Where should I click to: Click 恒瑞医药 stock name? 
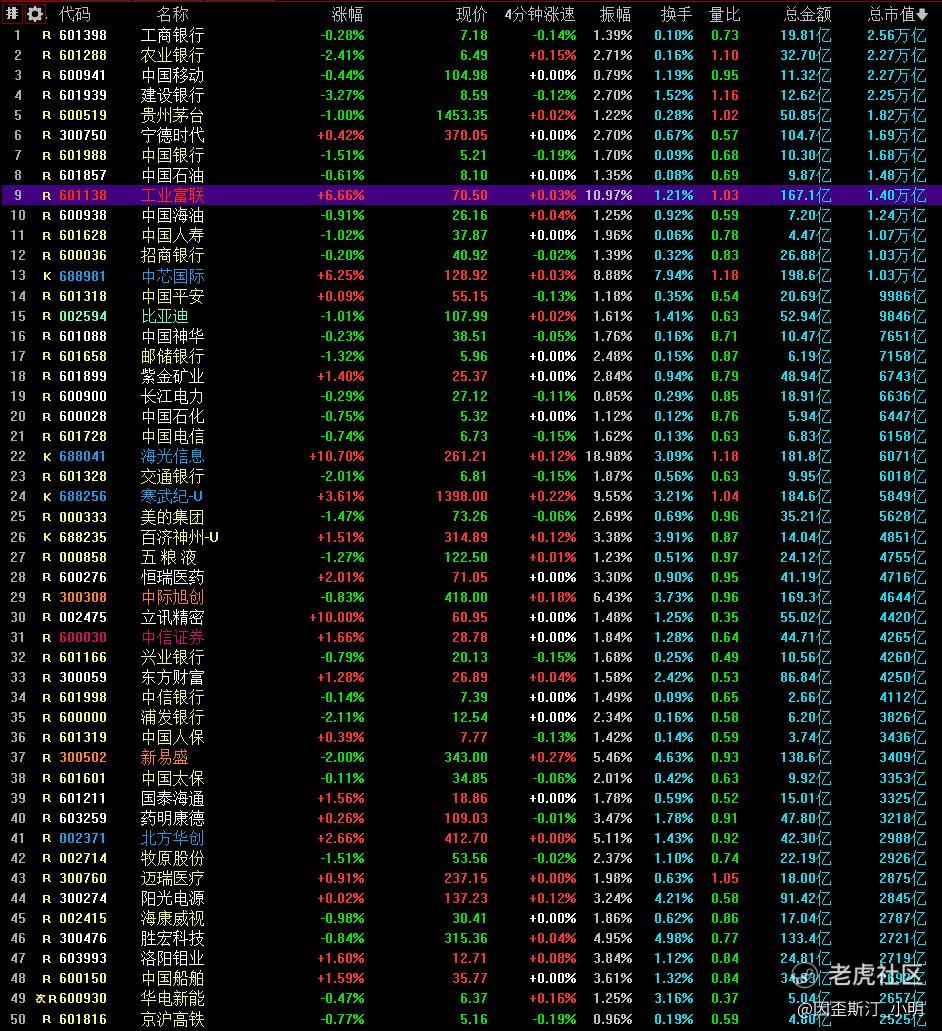pyautogui.click(x=172, y=577)
